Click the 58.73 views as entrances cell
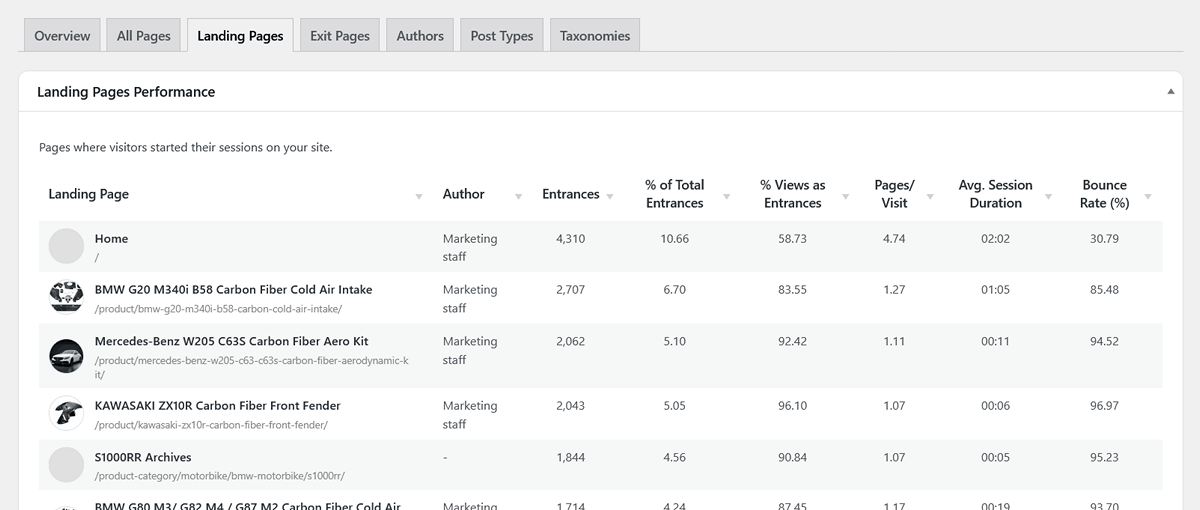This screenshot has width=1200, height=510. pyautogui.click(x=792, y=239)
